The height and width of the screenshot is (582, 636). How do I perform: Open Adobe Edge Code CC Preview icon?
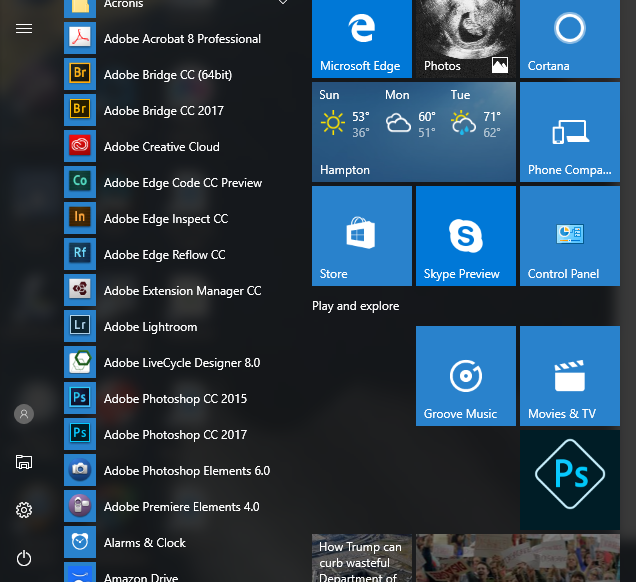(80, 182)
